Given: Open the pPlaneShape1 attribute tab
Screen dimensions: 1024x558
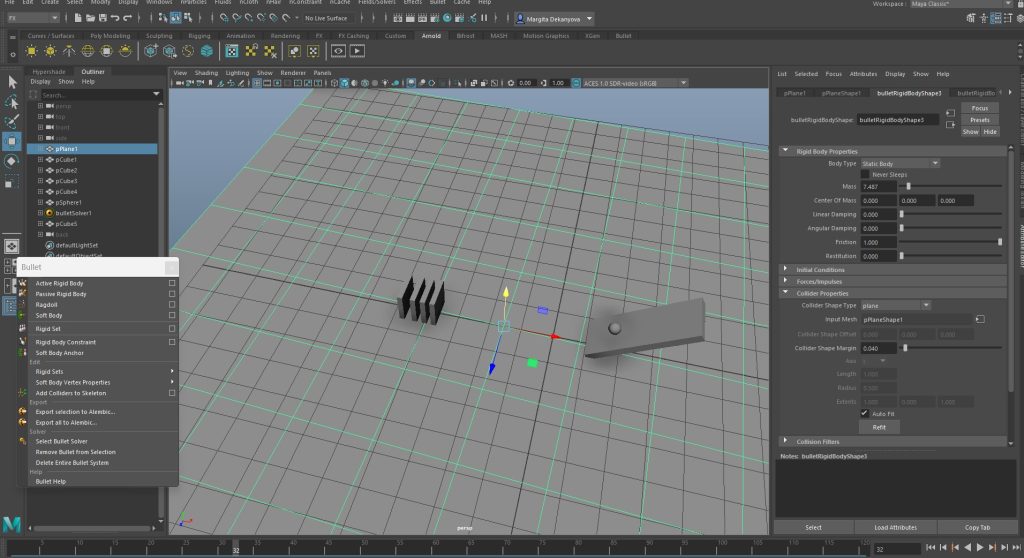Looking at the screenshot, I should pyautogui.click(x=840, y=93).
